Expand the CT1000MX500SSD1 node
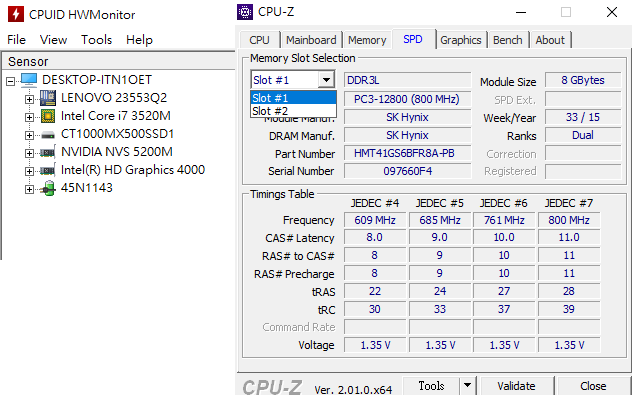Viewport: 632px width, 395px height. (29, 135)
